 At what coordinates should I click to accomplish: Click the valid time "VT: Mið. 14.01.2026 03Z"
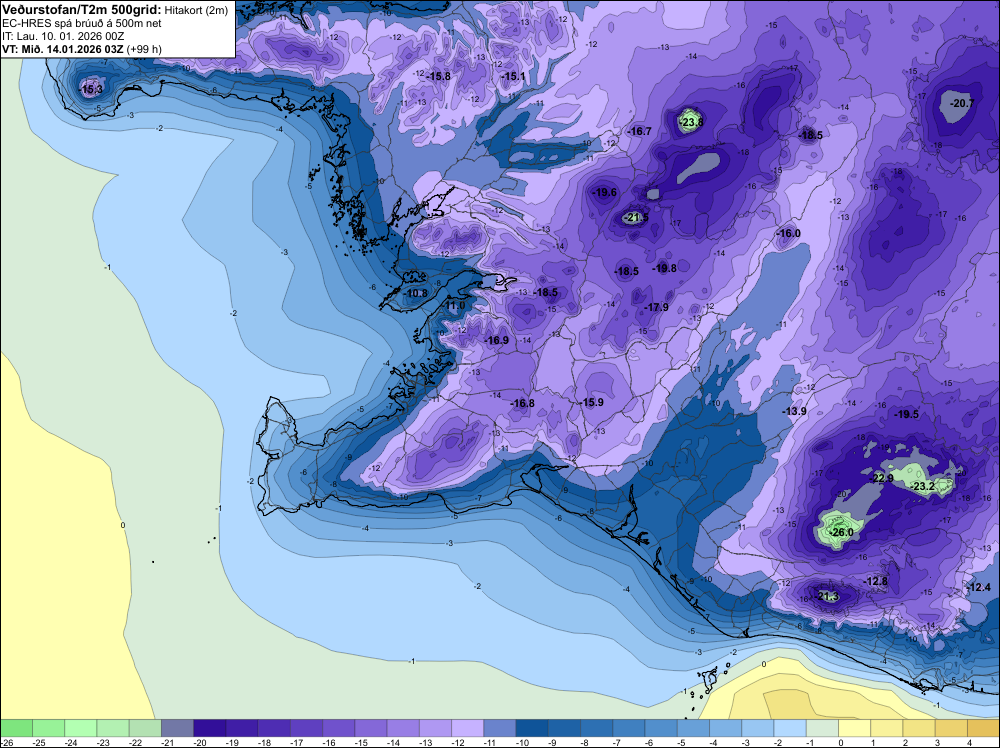pyautogui.click(x=63, y=49)
